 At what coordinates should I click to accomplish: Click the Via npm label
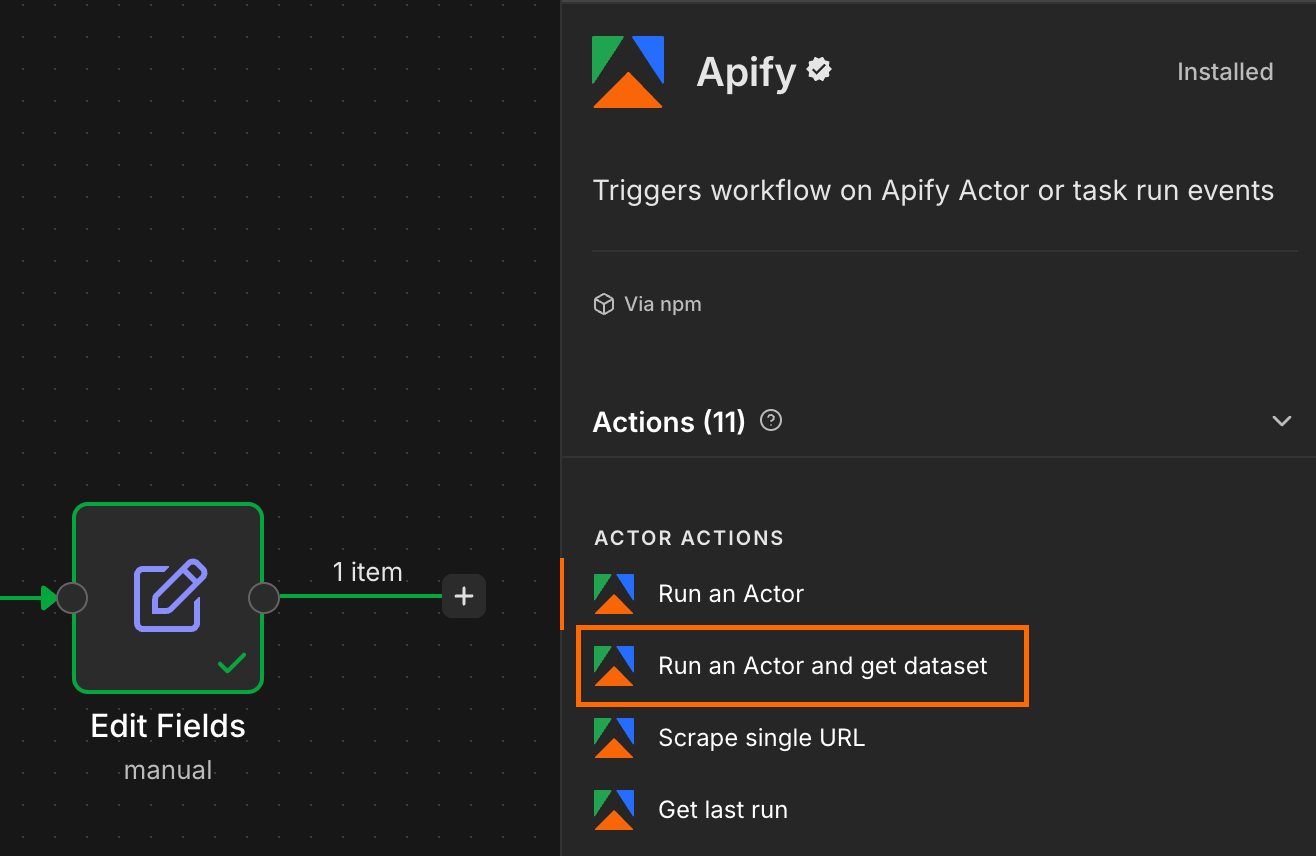(663, 304)
